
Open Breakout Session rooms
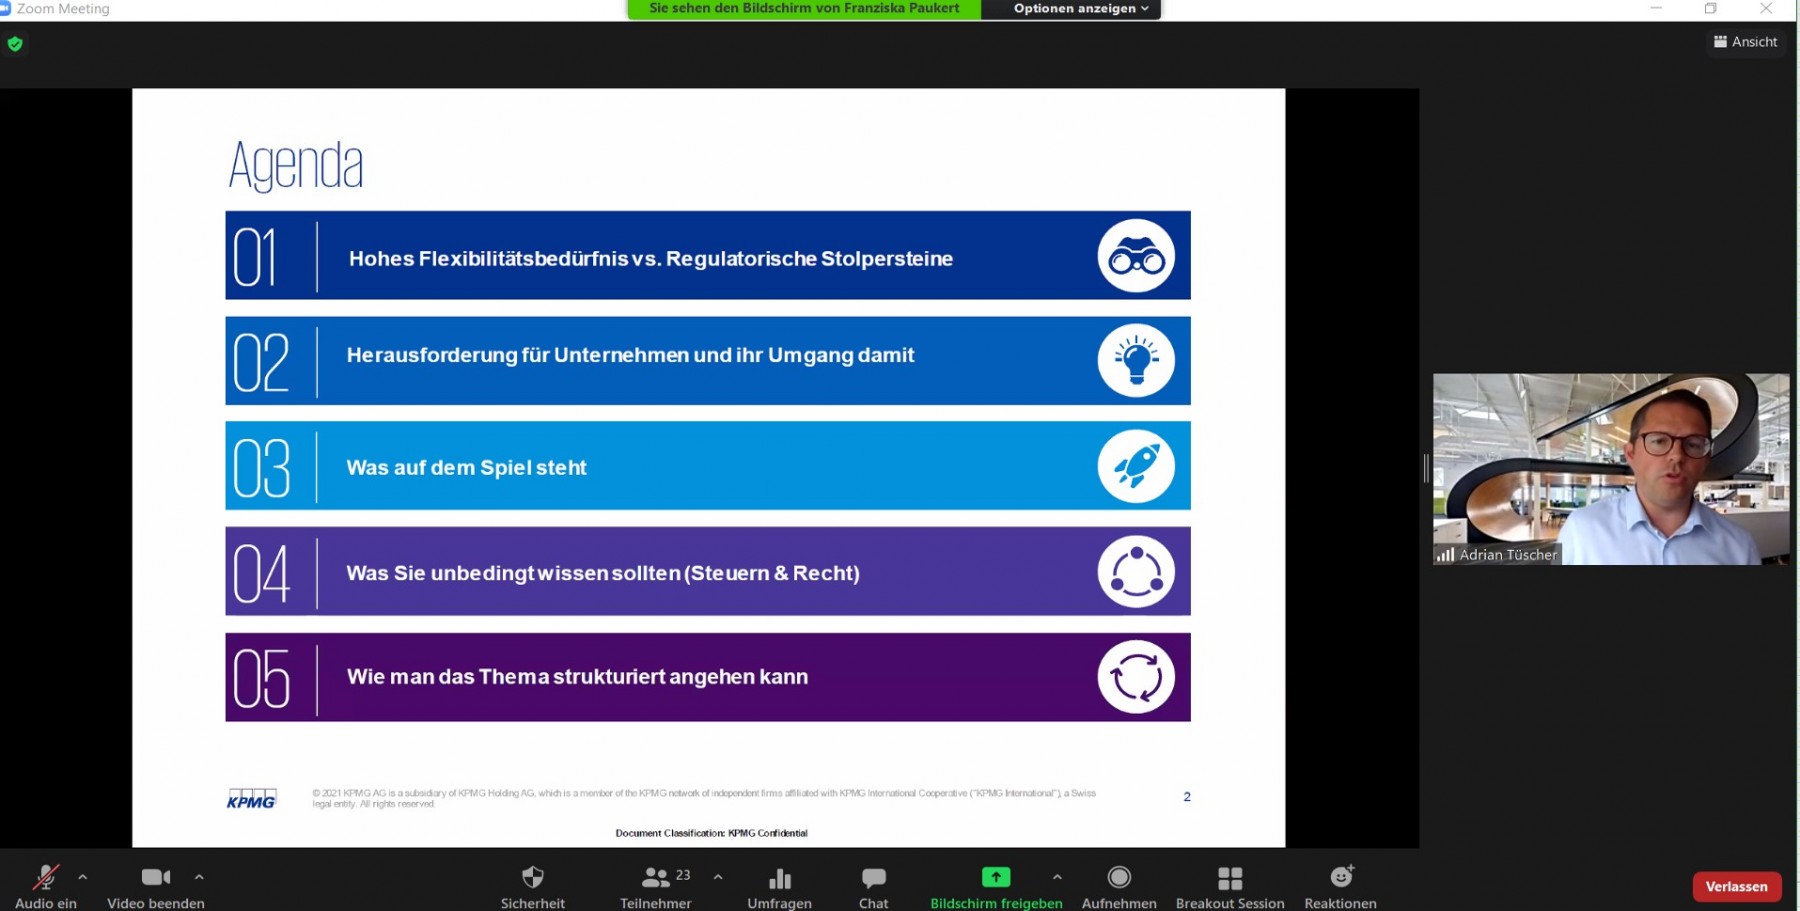[1229, 879]
